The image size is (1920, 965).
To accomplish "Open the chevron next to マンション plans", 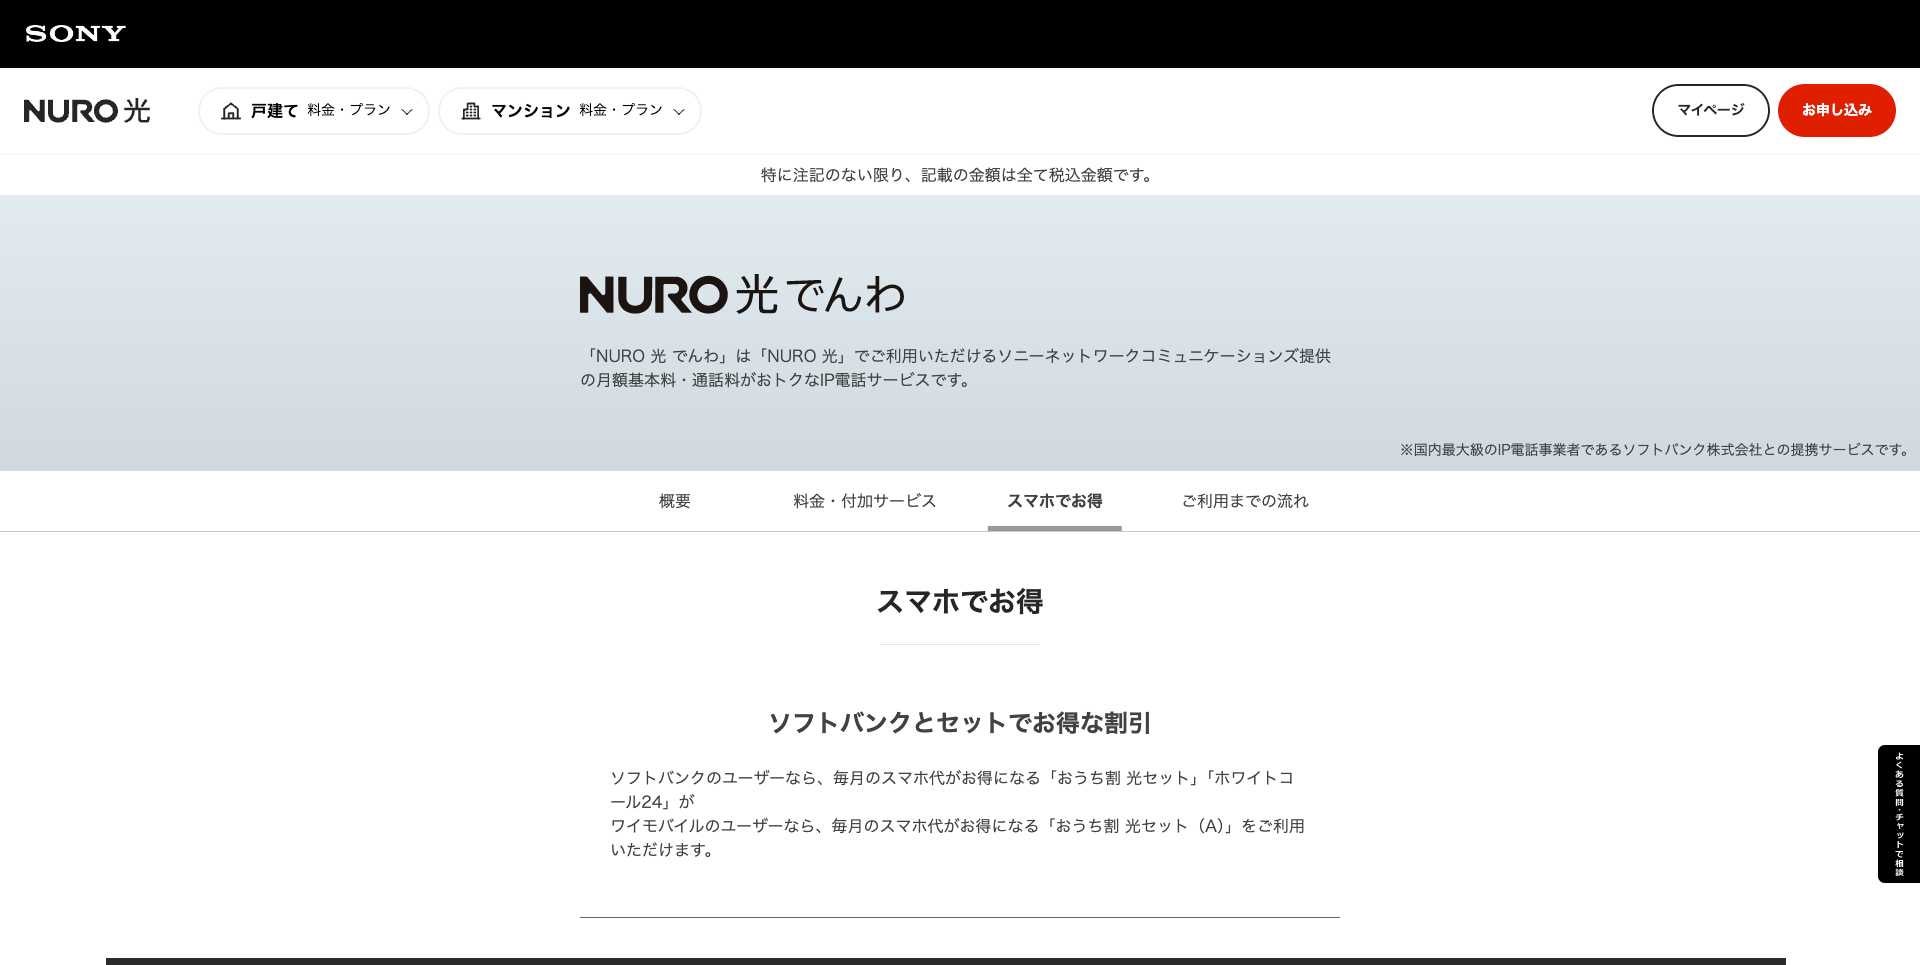I will [679, 112].
